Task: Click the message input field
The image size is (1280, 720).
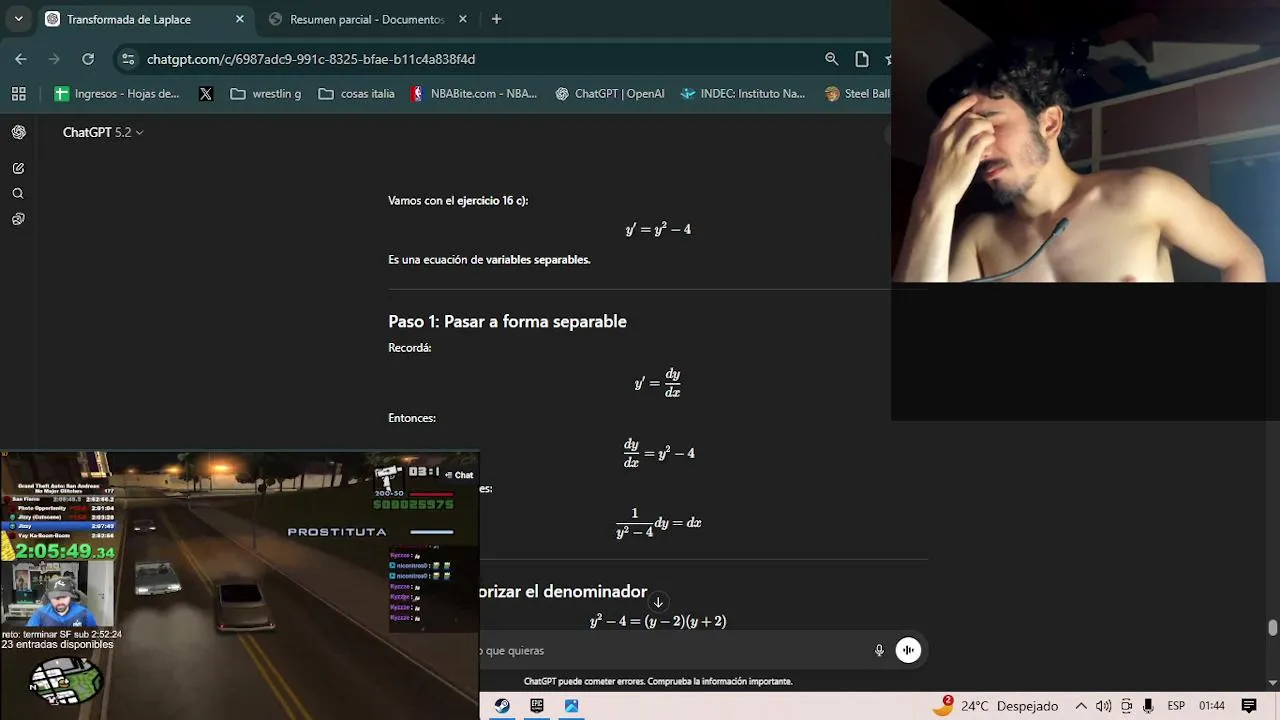Action: pos(670,650)
